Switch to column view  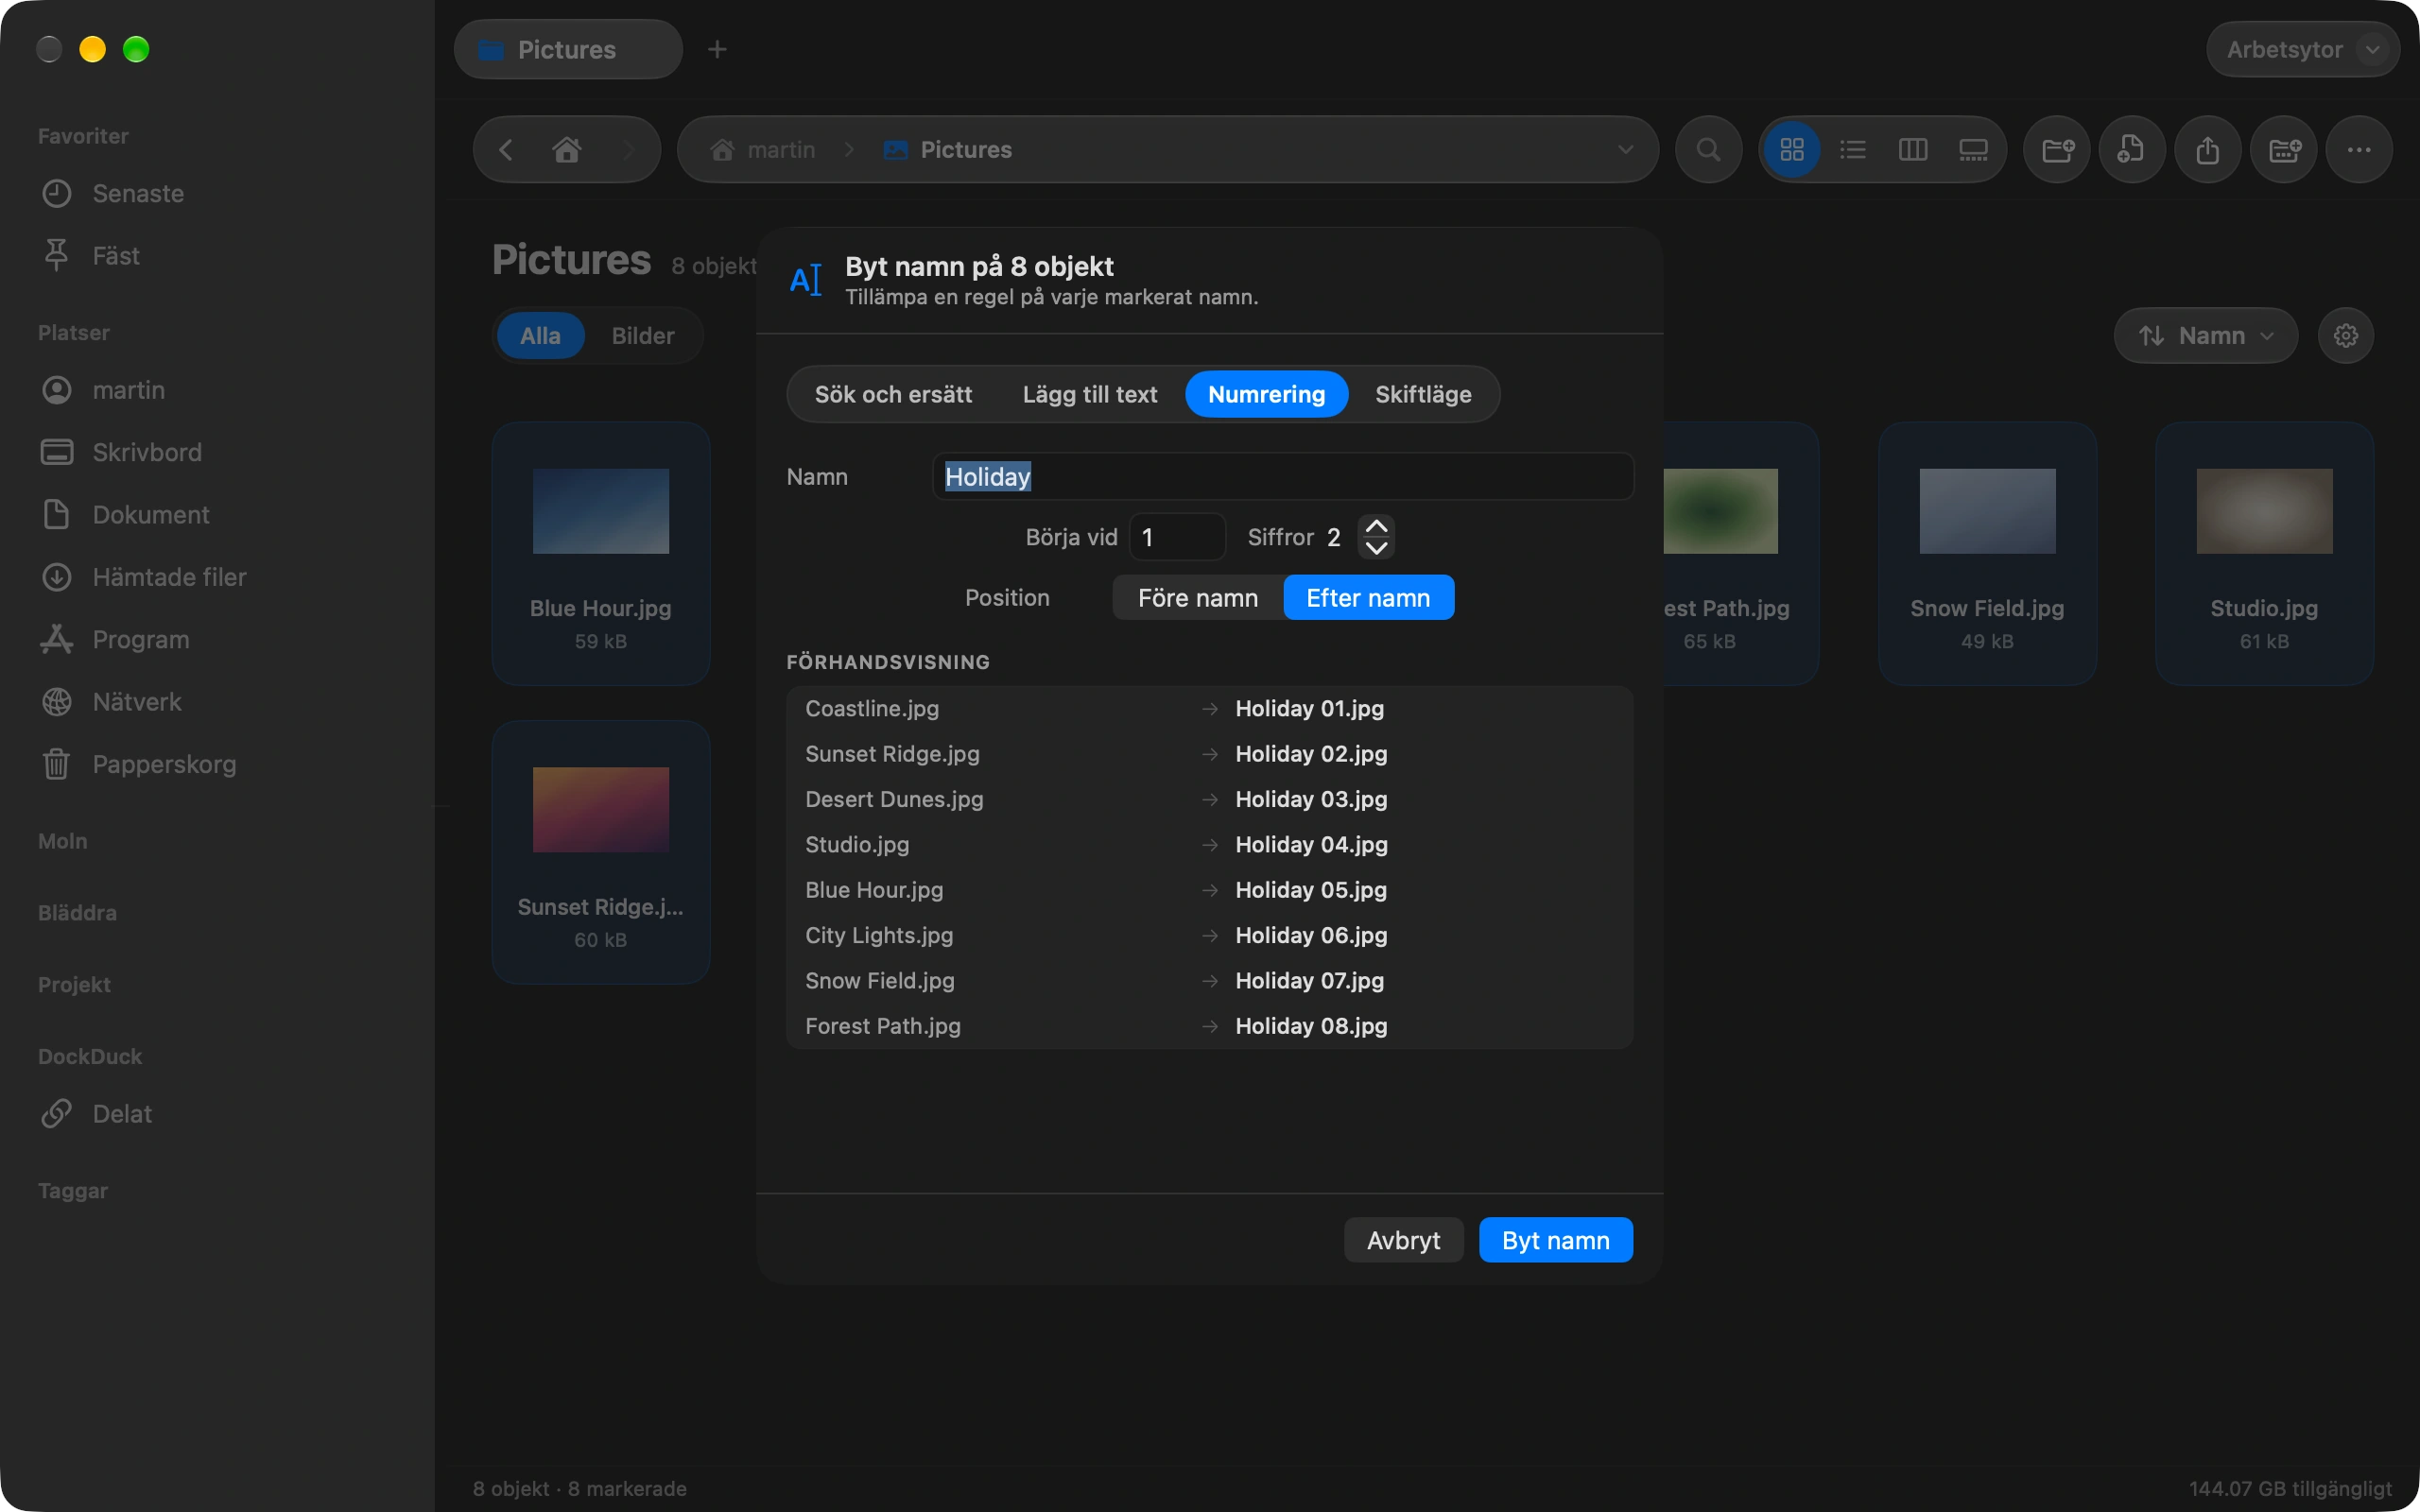point(1913,150)
